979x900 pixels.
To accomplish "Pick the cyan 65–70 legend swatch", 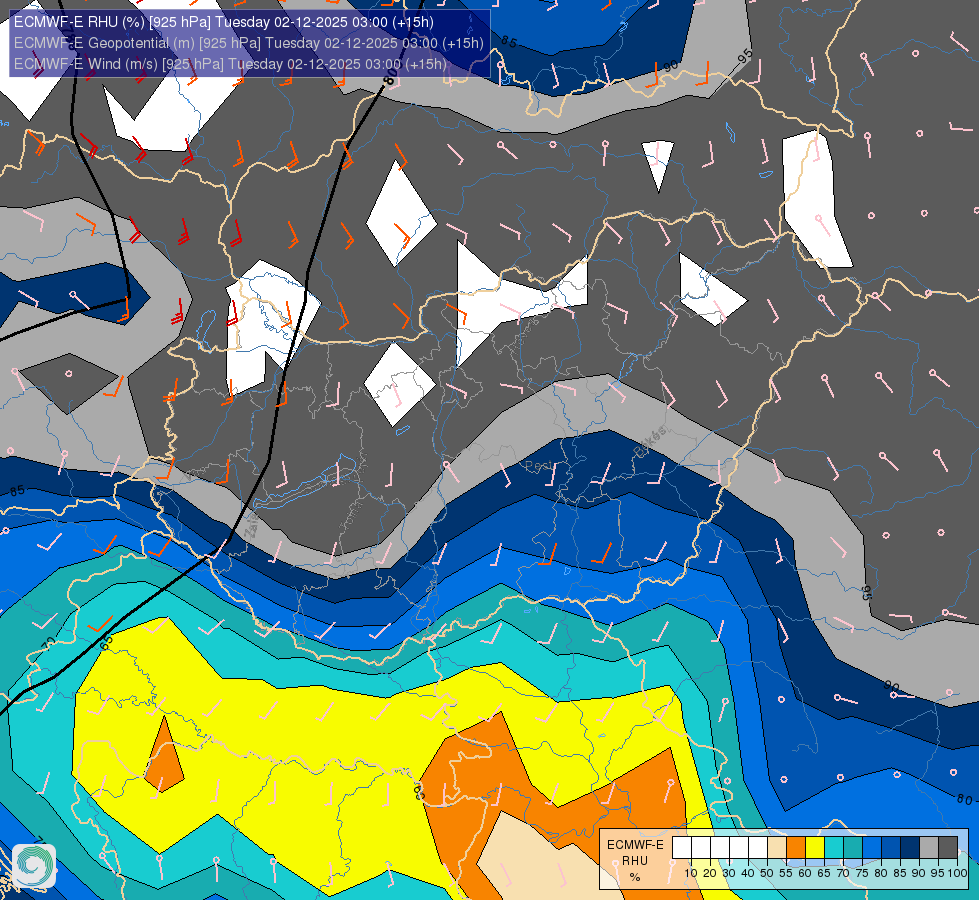I will [834, 847].
